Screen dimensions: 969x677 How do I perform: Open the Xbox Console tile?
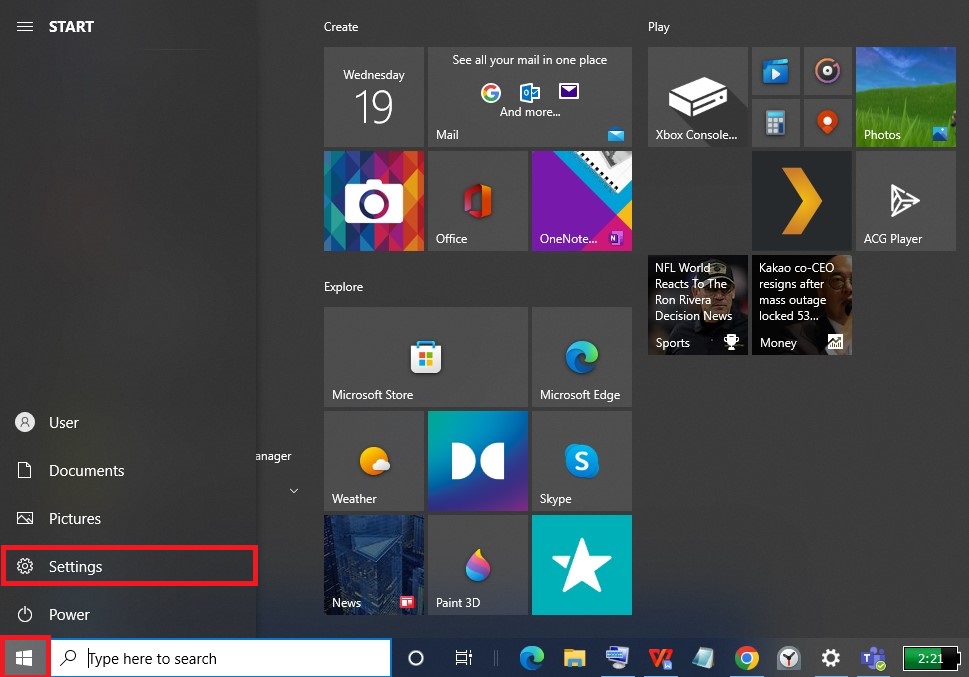(698, 97)
